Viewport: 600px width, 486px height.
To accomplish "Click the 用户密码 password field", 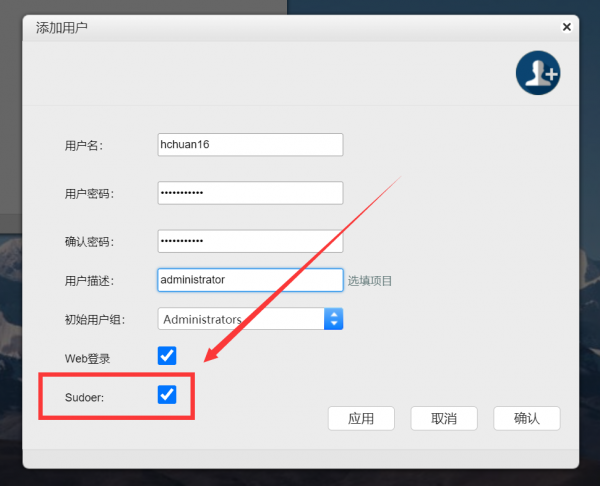I will (250, 193).
